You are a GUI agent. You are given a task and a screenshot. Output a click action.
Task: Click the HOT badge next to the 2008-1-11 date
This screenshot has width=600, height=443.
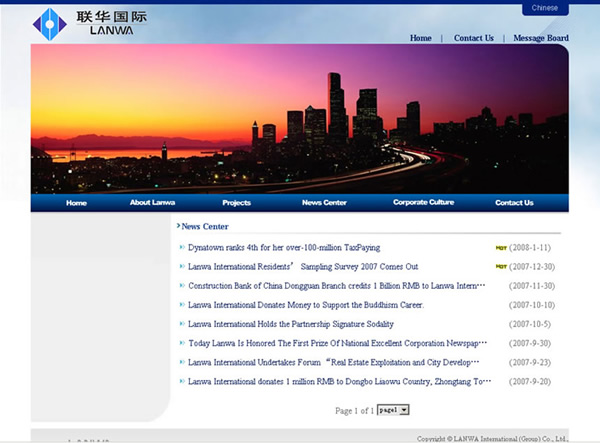[x=501, y=248]
